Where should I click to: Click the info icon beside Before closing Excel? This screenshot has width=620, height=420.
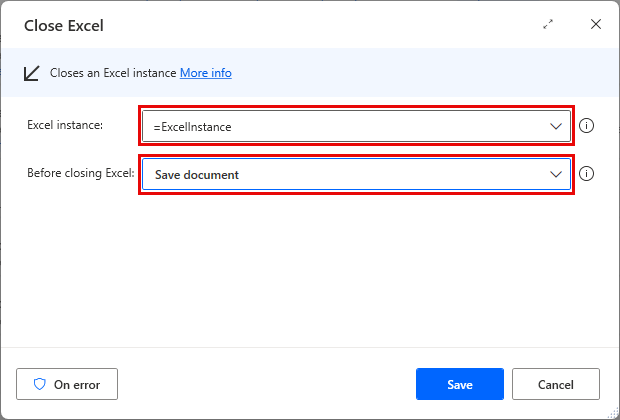click(586, 174)
